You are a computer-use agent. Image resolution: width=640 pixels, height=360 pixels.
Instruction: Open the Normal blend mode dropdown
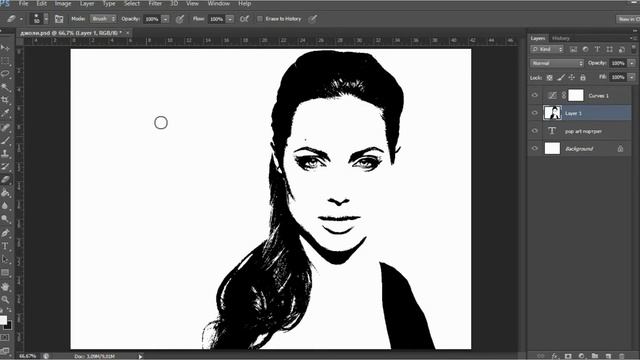pyautogui.click(x=557, y=63)
